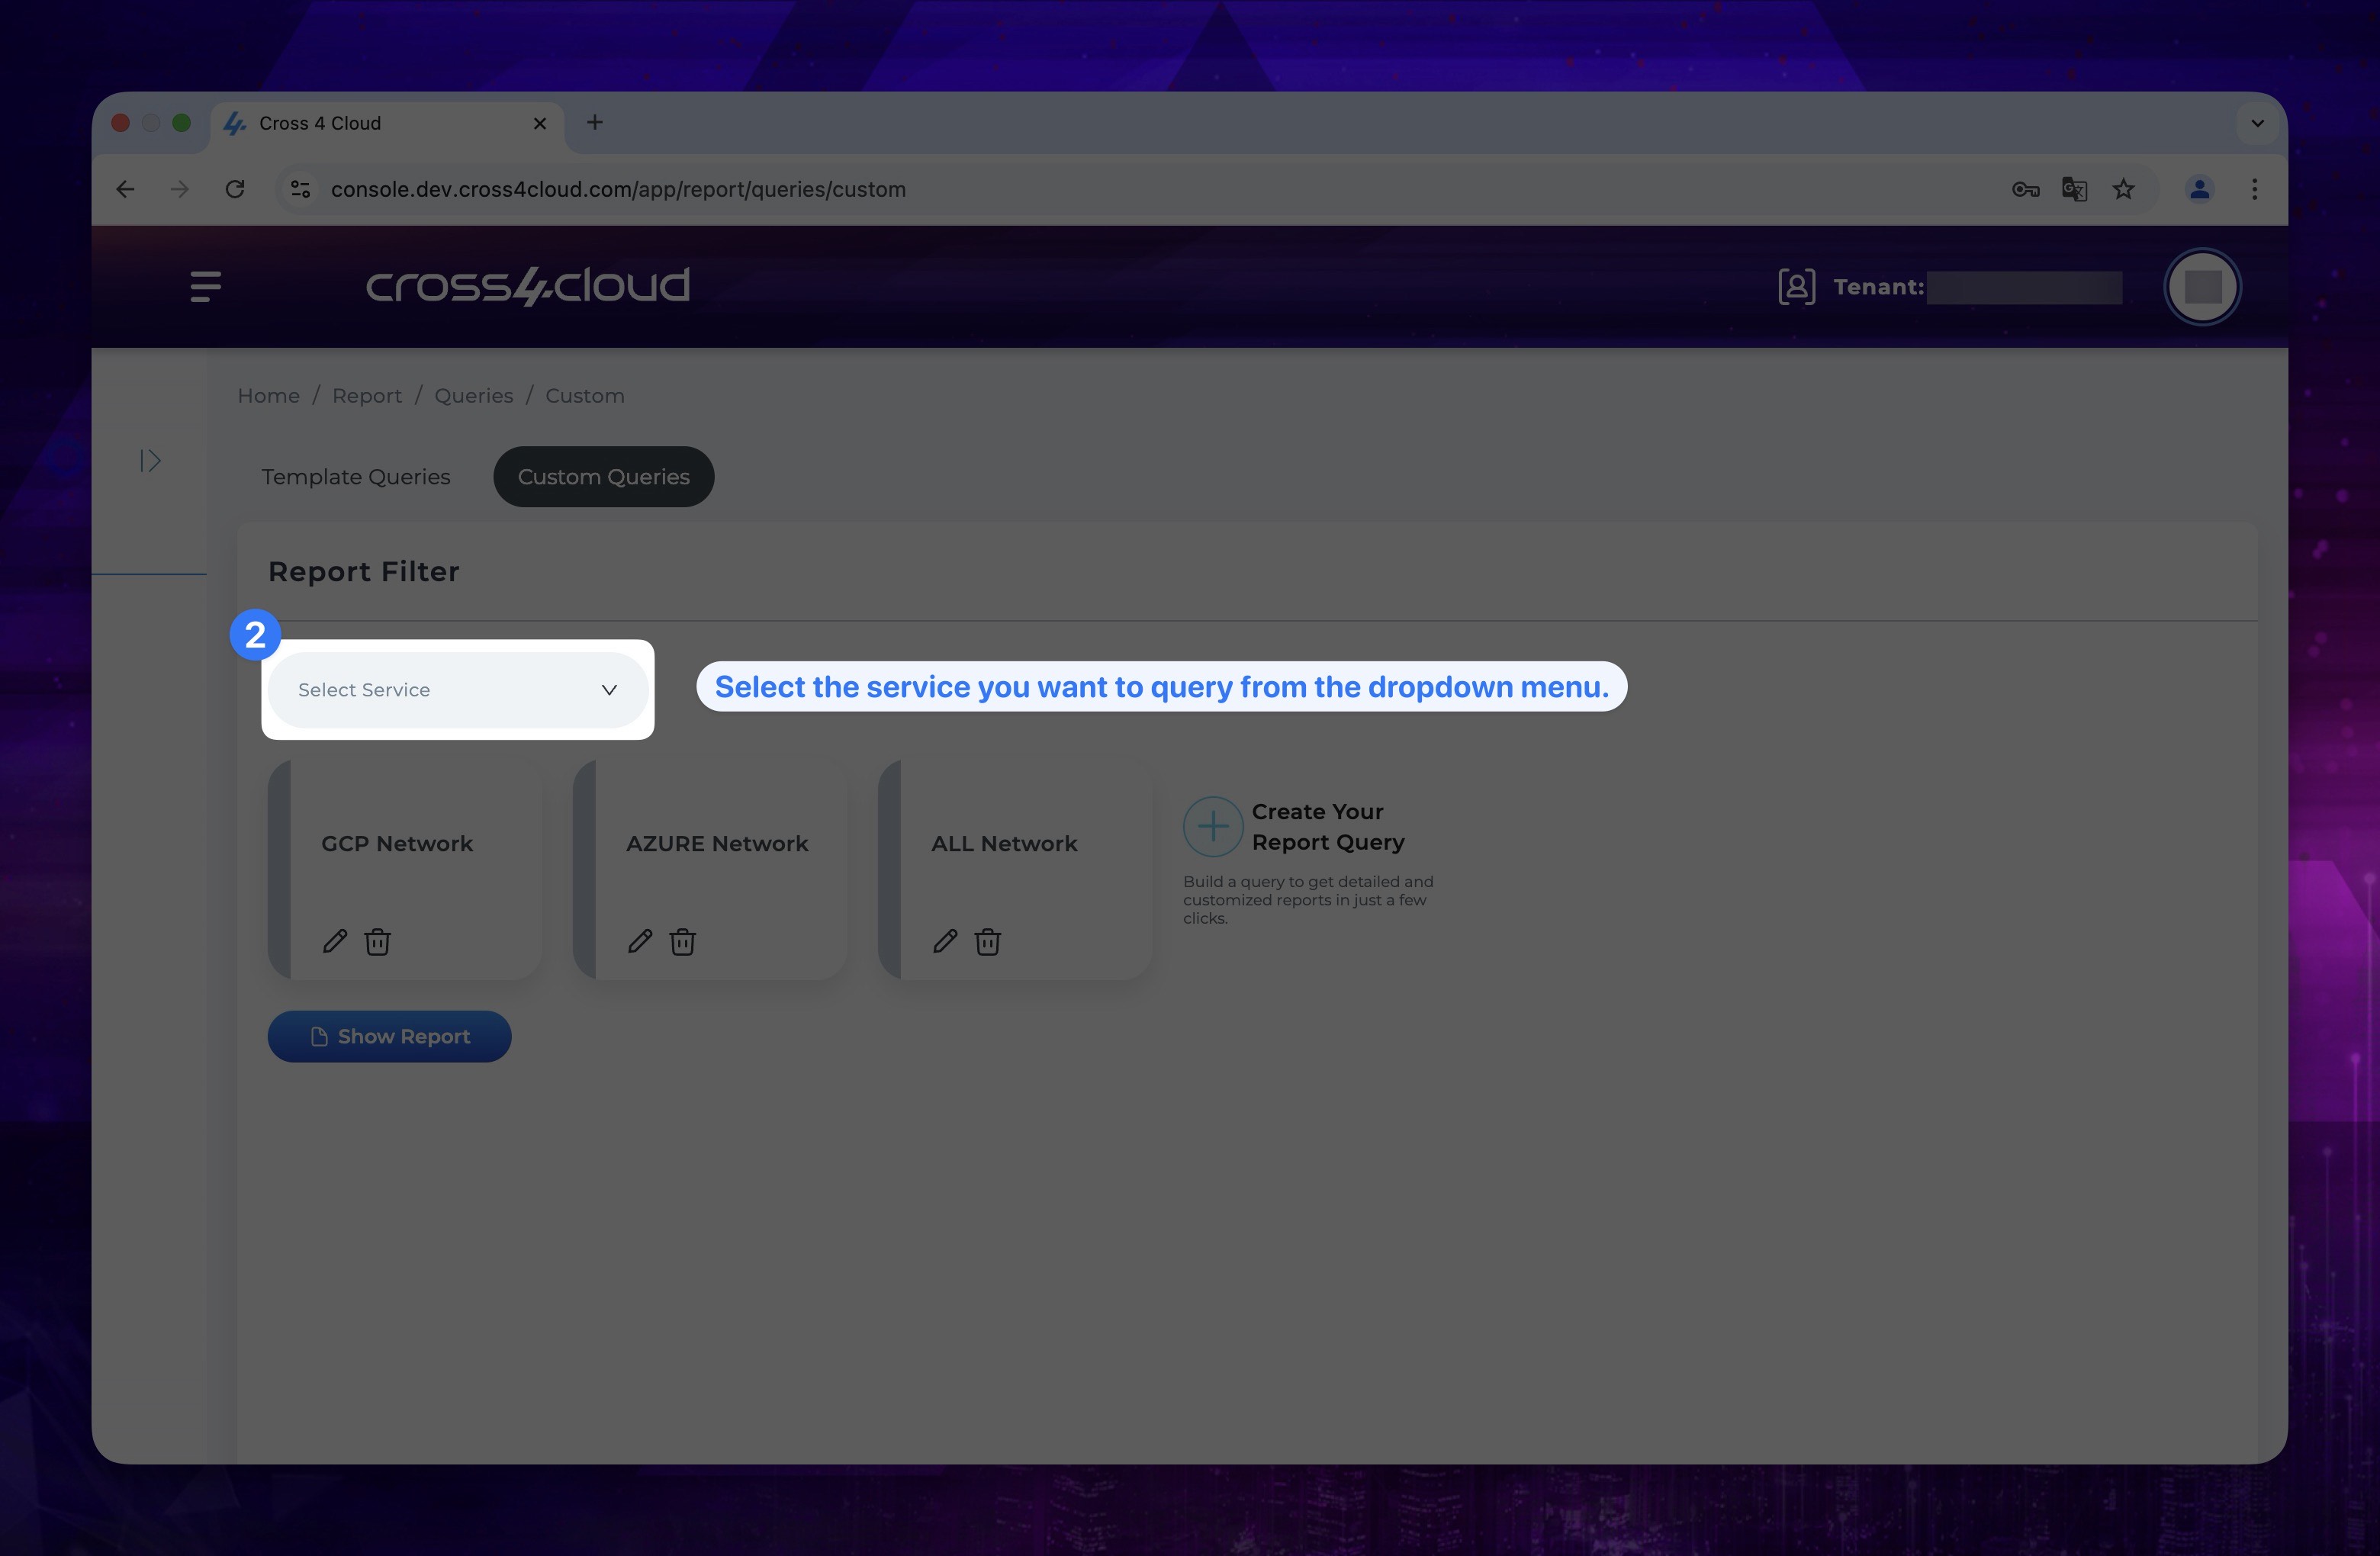Click the edit icon on ALL Network query
This screenshot has width=2380, height=1556.
tap(944, 943)
